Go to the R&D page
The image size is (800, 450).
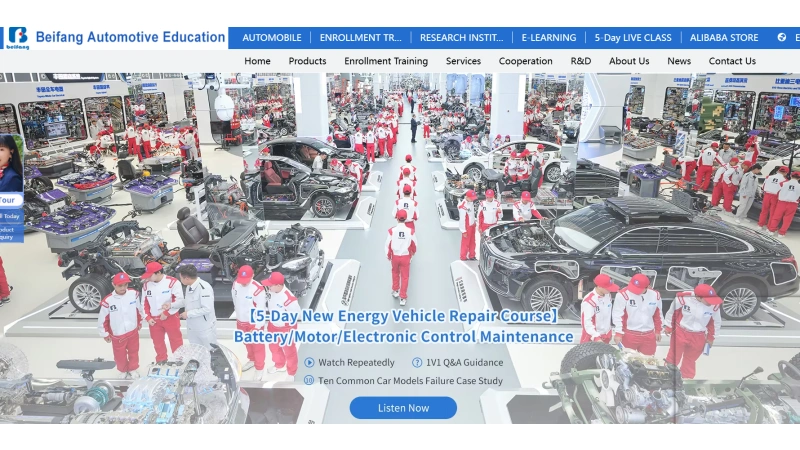click(581, 61)
